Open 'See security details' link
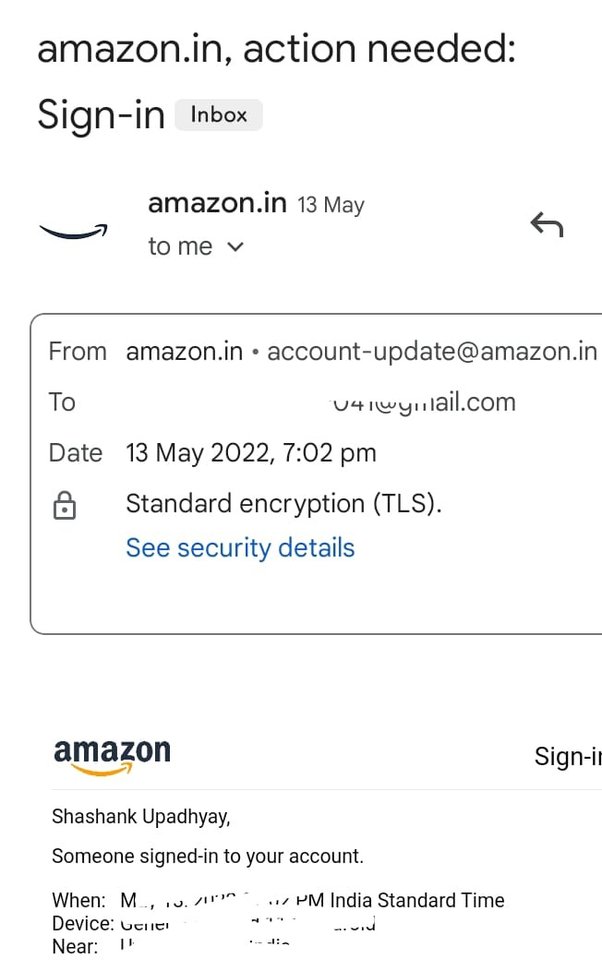Screen dimensions: 602x971 [239, 547]
